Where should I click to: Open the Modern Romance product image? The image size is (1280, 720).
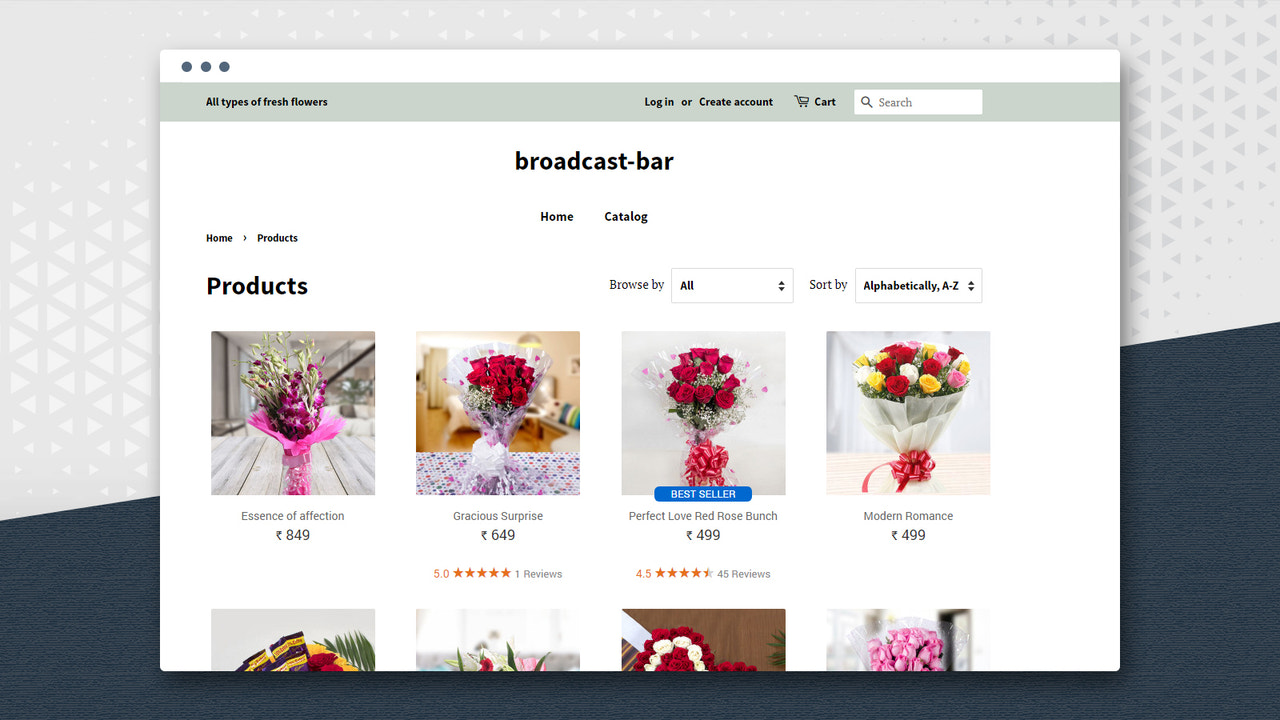pyautogui.click(x=907, y=412)
